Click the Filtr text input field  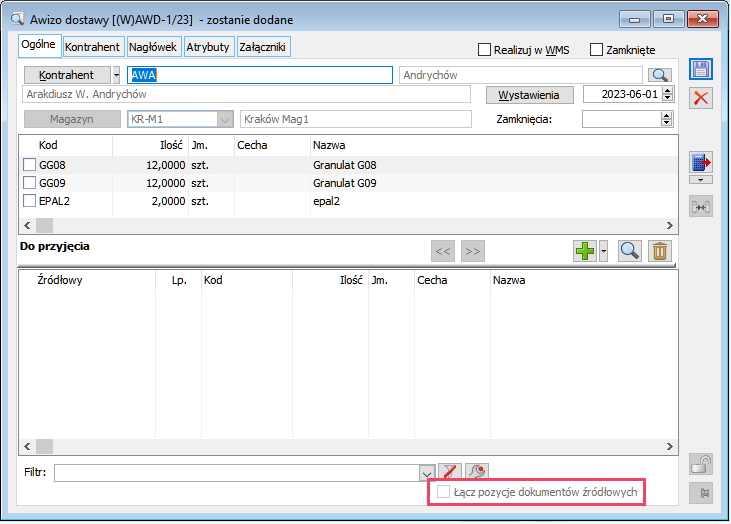[x=237, y=473]
